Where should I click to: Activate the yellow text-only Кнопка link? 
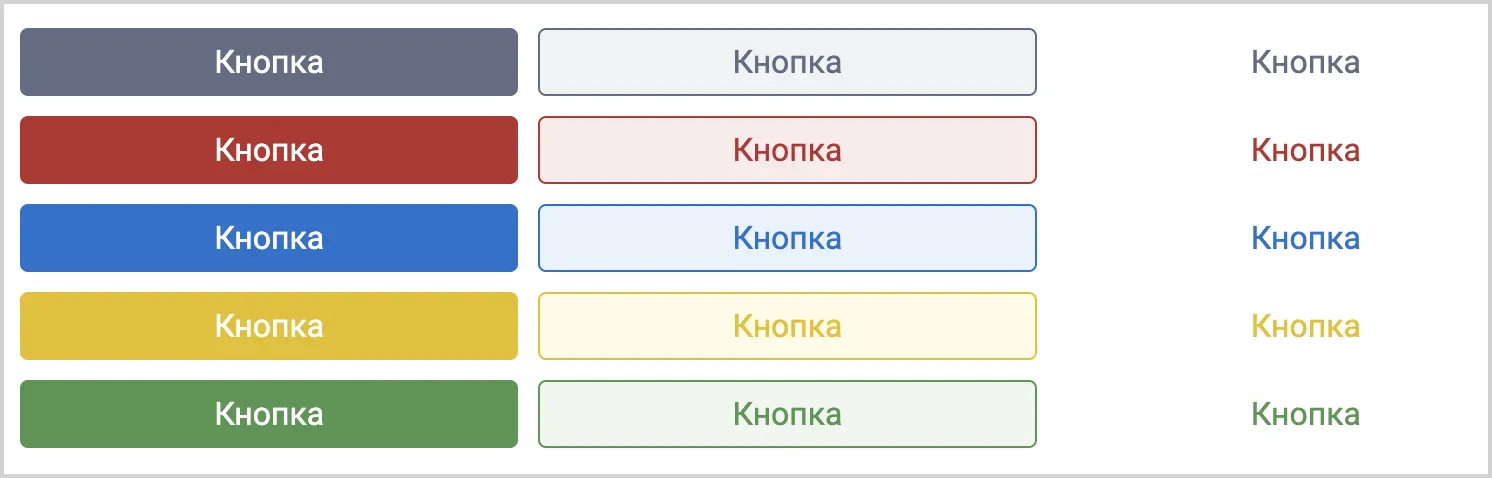[1306, 326]
